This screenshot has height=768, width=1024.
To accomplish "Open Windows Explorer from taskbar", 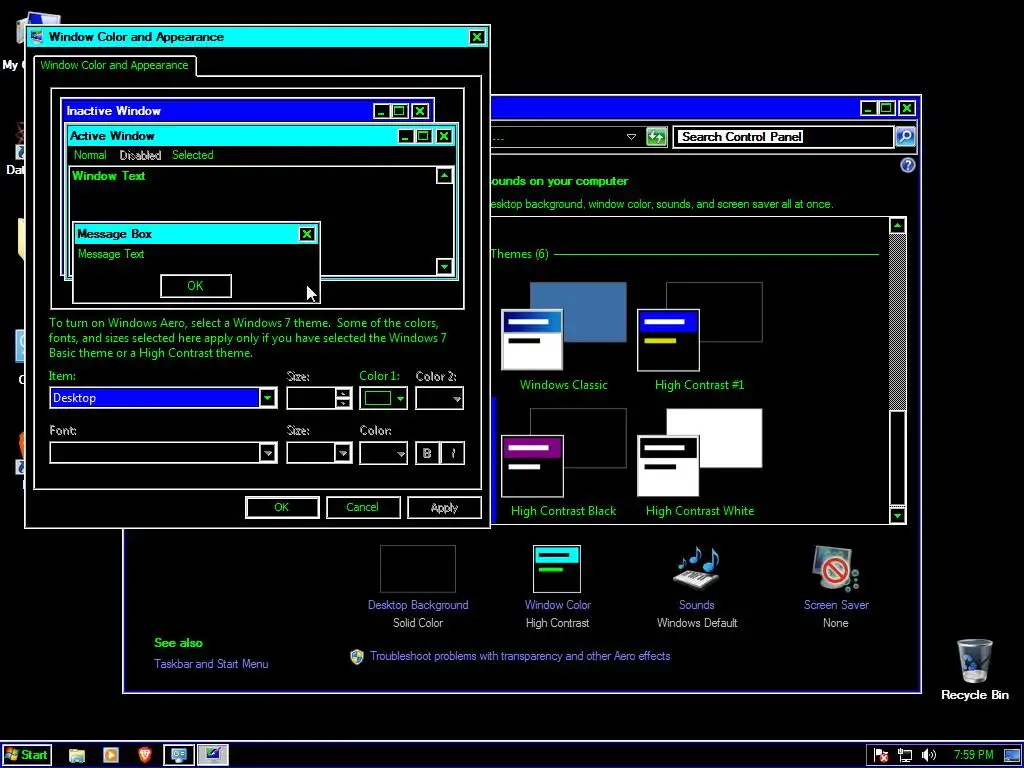I will click(77, 756).
